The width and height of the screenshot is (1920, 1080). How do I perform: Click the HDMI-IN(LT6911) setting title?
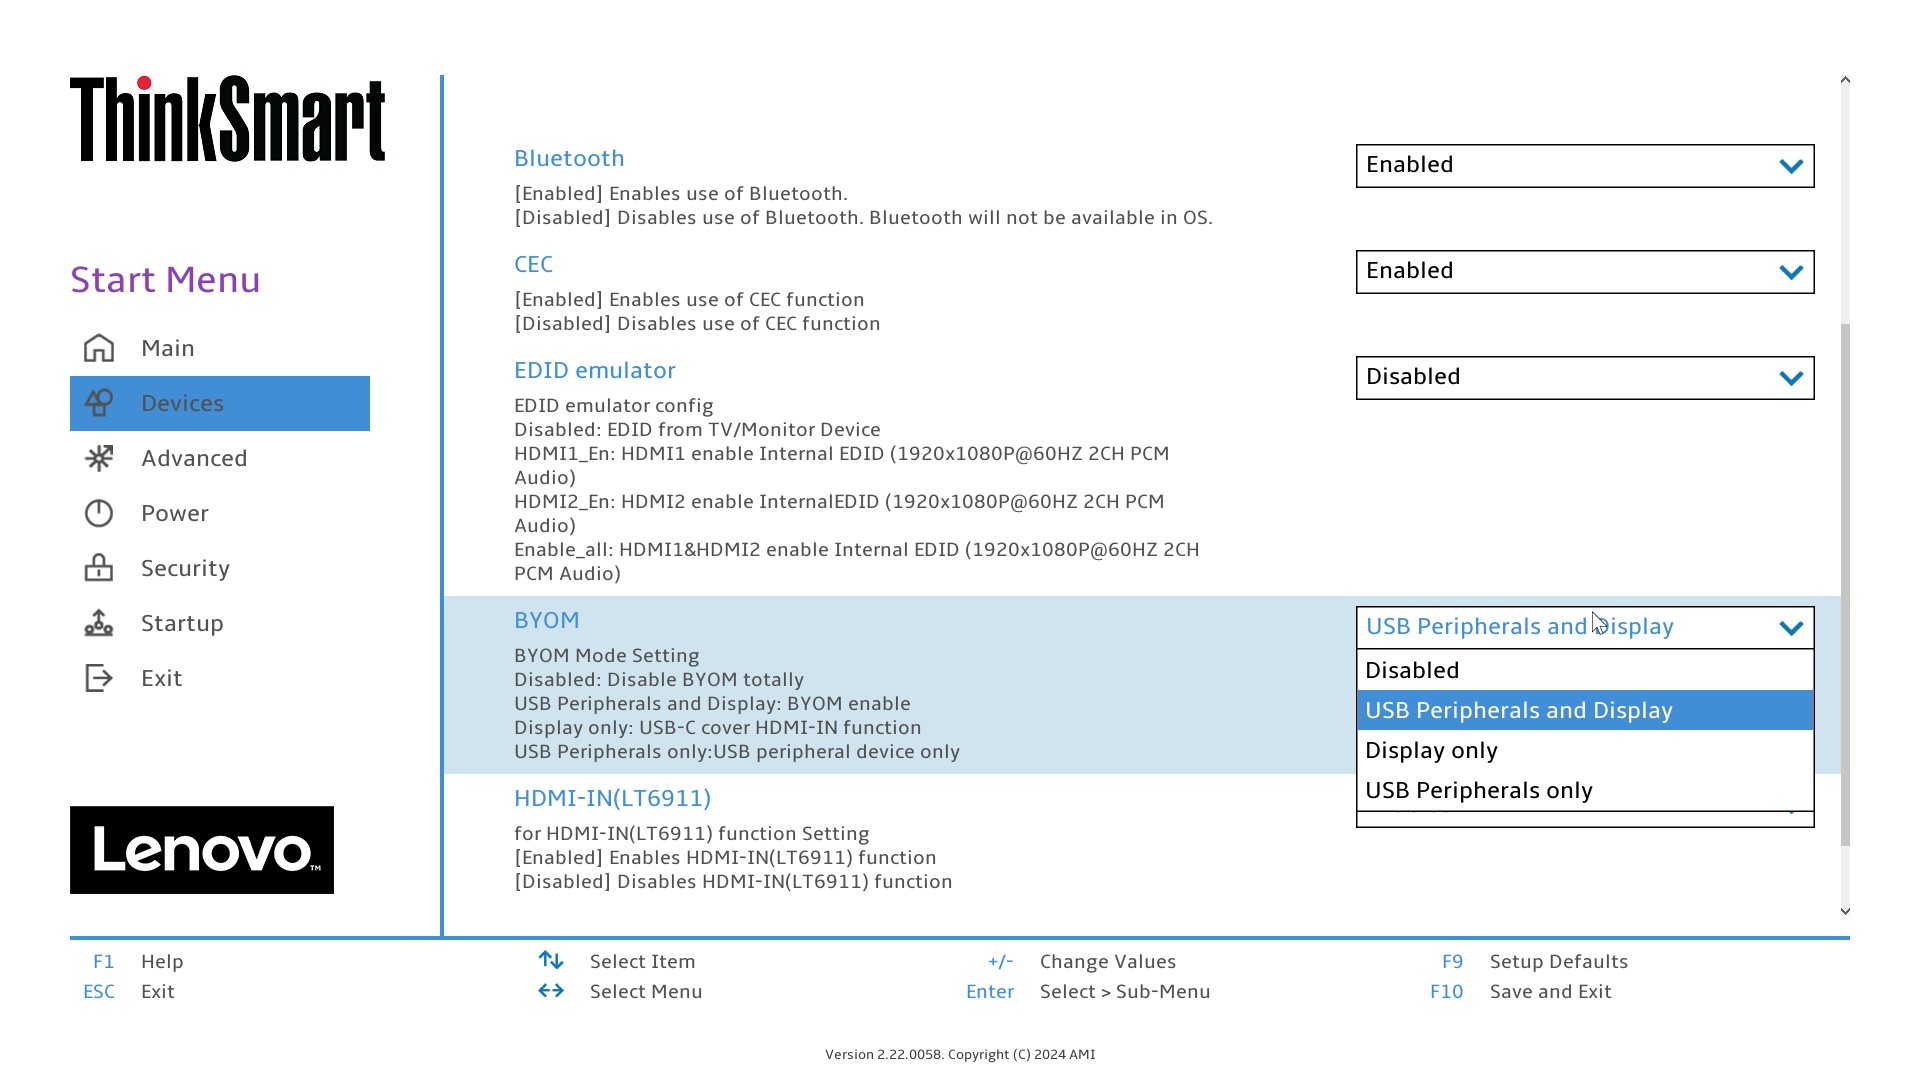coord(612,798)
